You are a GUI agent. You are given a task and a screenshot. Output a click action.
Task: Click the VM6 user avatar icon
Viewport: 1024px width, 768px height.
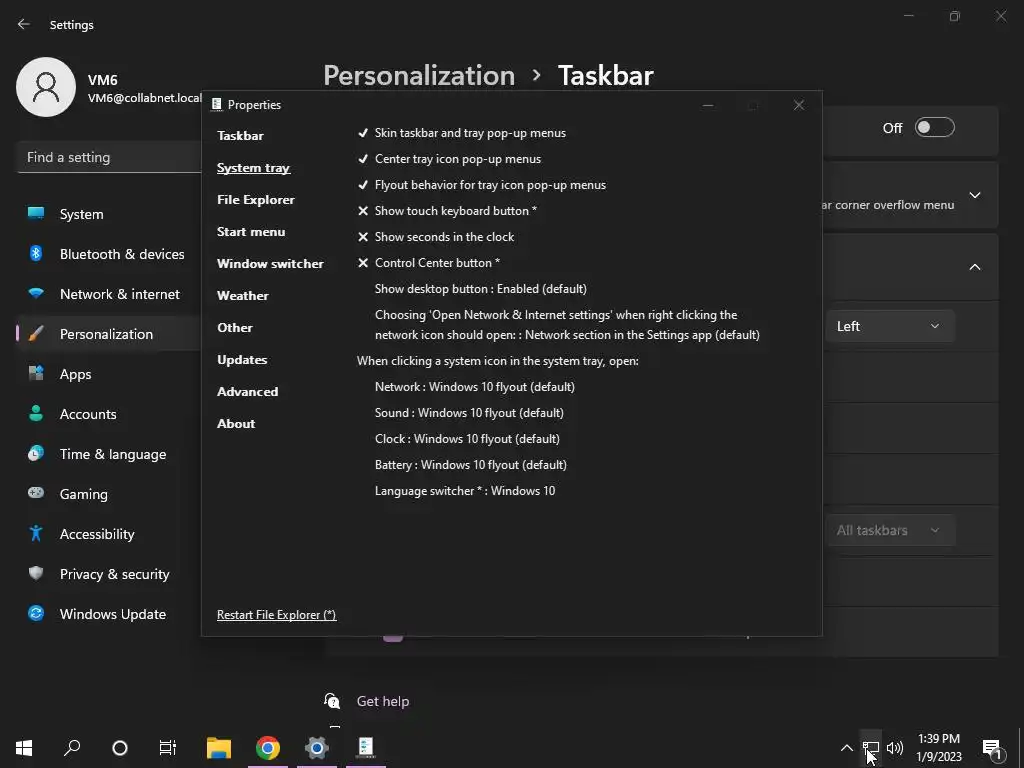point(46,87)
